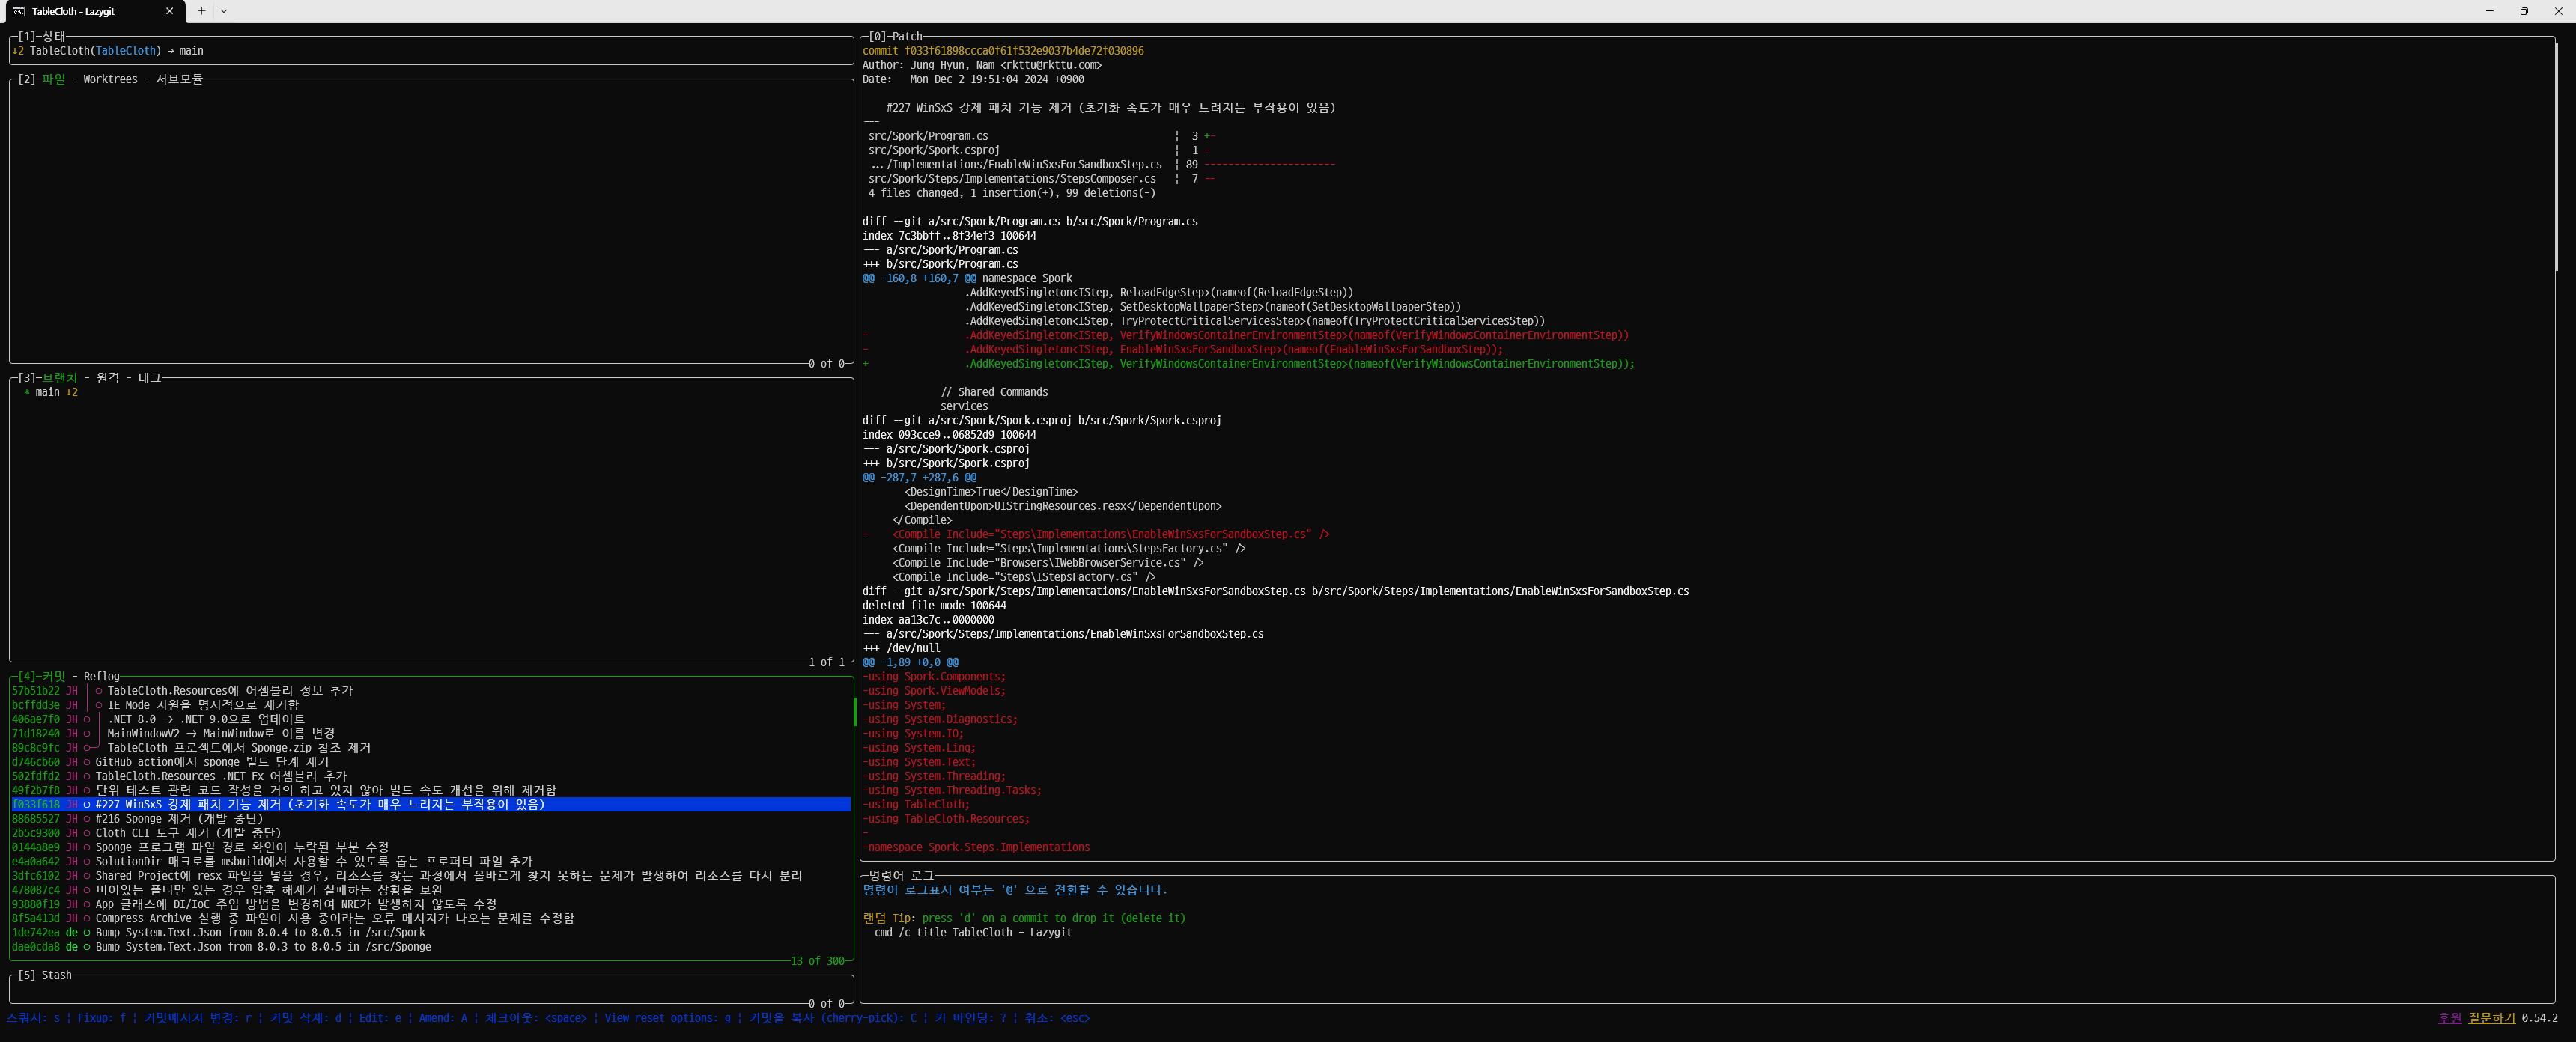This screenshot has height=1042, width=2576.
Task: Select commit e4a0a642 SolutionDir 매크로
Action: click(431, 861)
